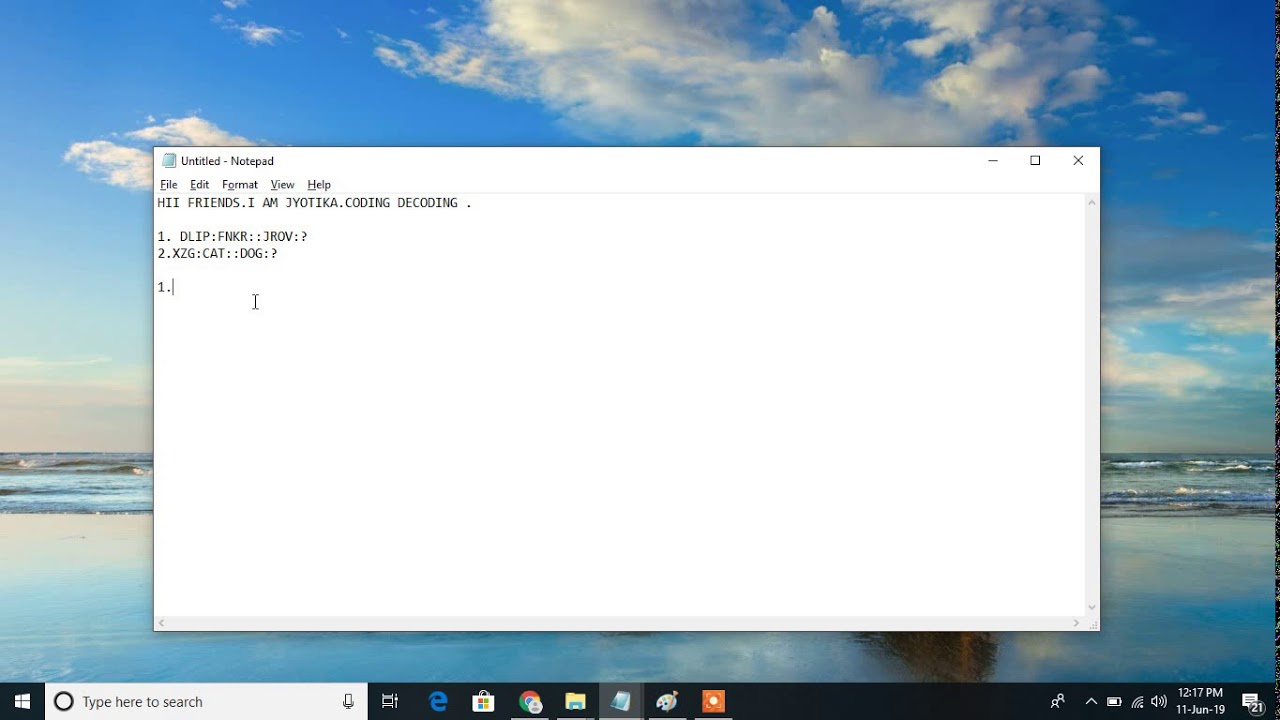1280x720 pixels.
Task: Open the Action Center notifications
Action: [x=1252, y=702]
